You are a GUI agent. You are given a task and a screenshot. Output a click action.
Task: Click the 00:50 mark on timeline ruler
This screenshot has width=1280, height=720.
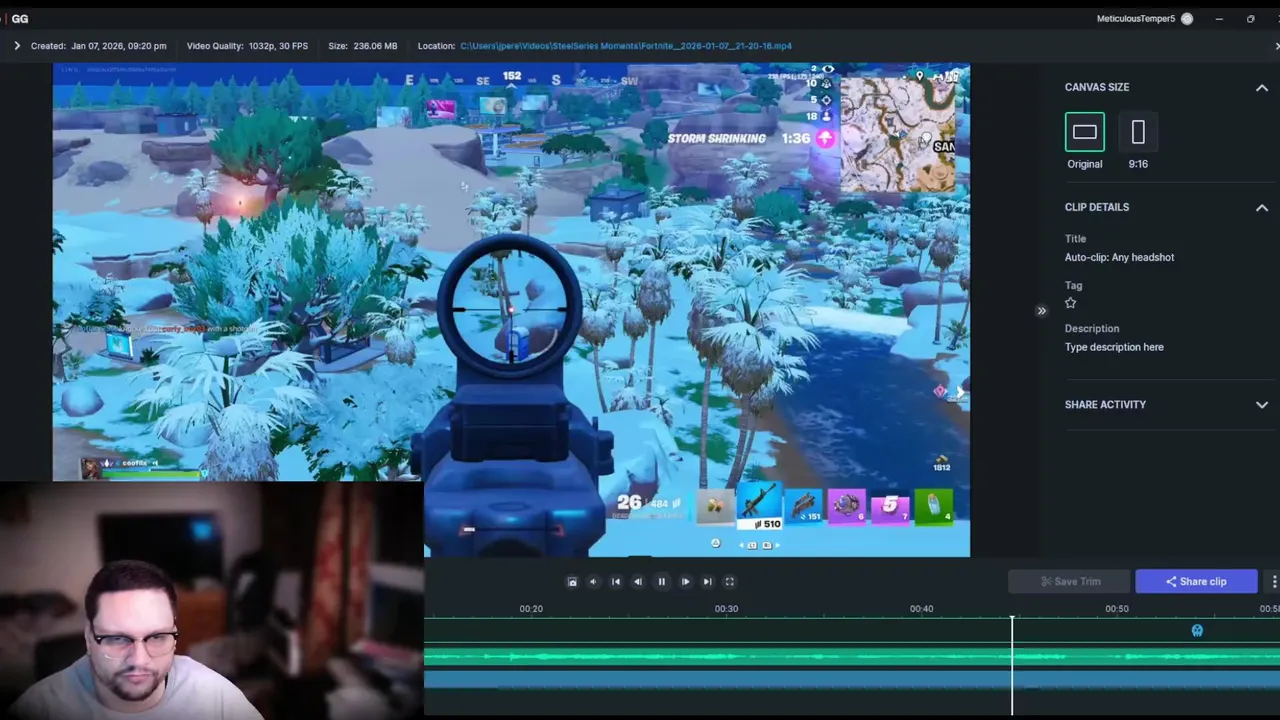[x=1116, y=609]
